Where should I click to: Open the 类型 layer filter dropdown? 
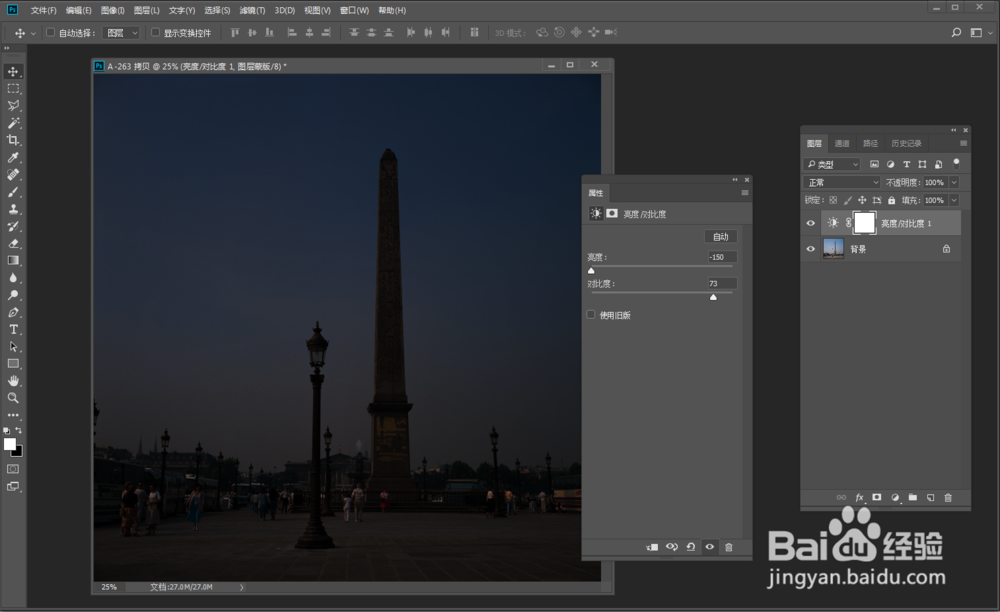coord(832,164)
